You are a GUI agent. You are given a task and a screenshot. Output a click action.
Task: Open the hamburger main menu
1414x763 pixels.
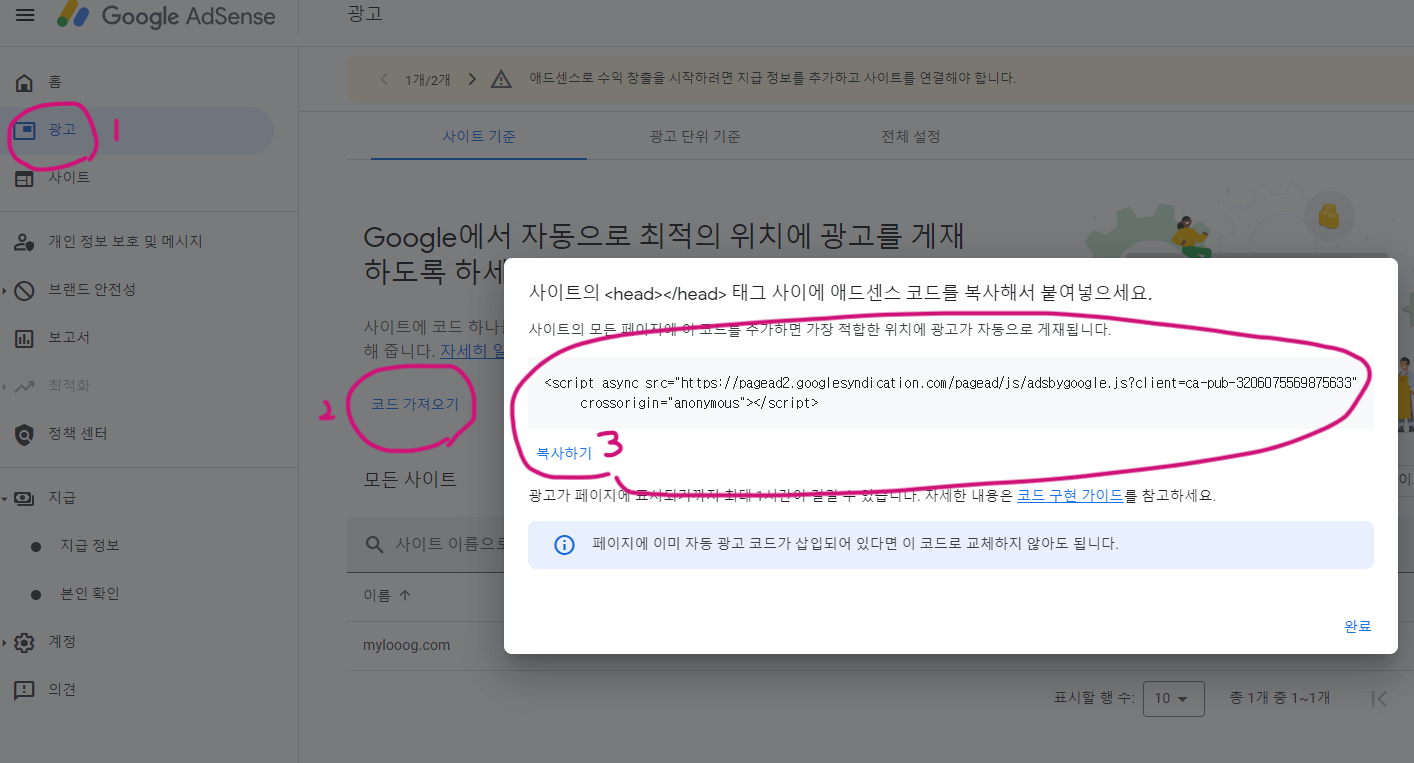[25, 15]
